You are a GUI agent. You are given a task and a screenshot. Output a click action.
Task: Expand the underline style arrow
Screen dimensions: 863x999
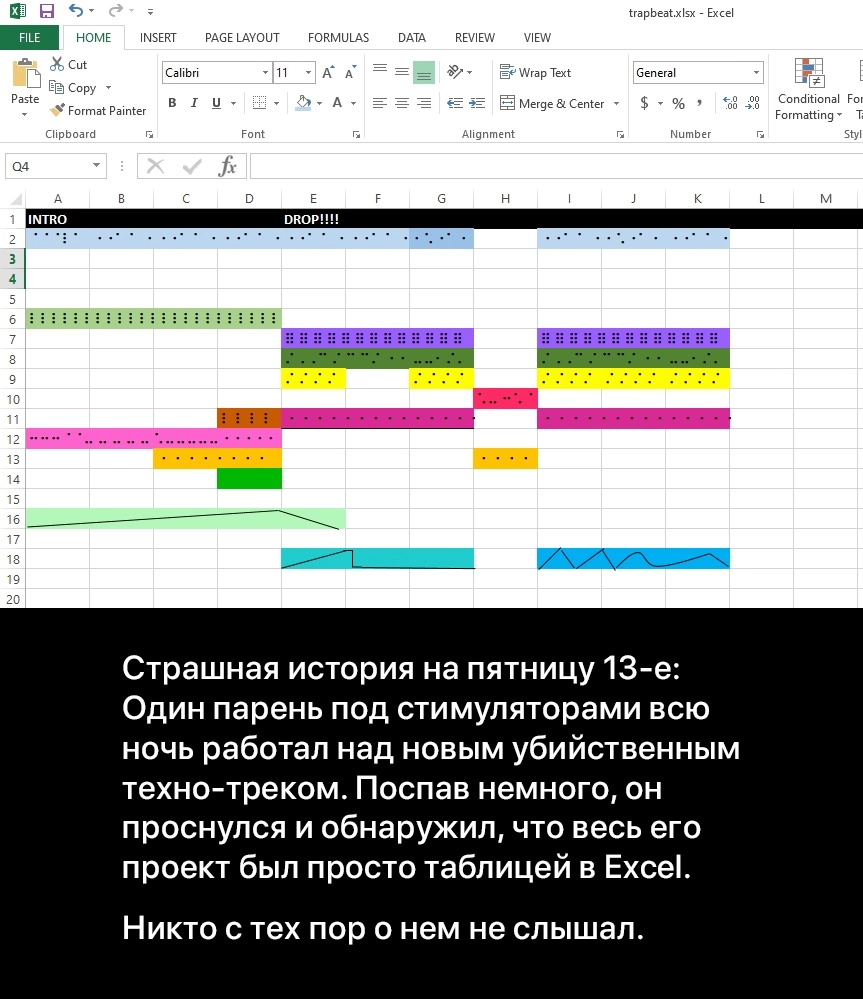(234, 103)
